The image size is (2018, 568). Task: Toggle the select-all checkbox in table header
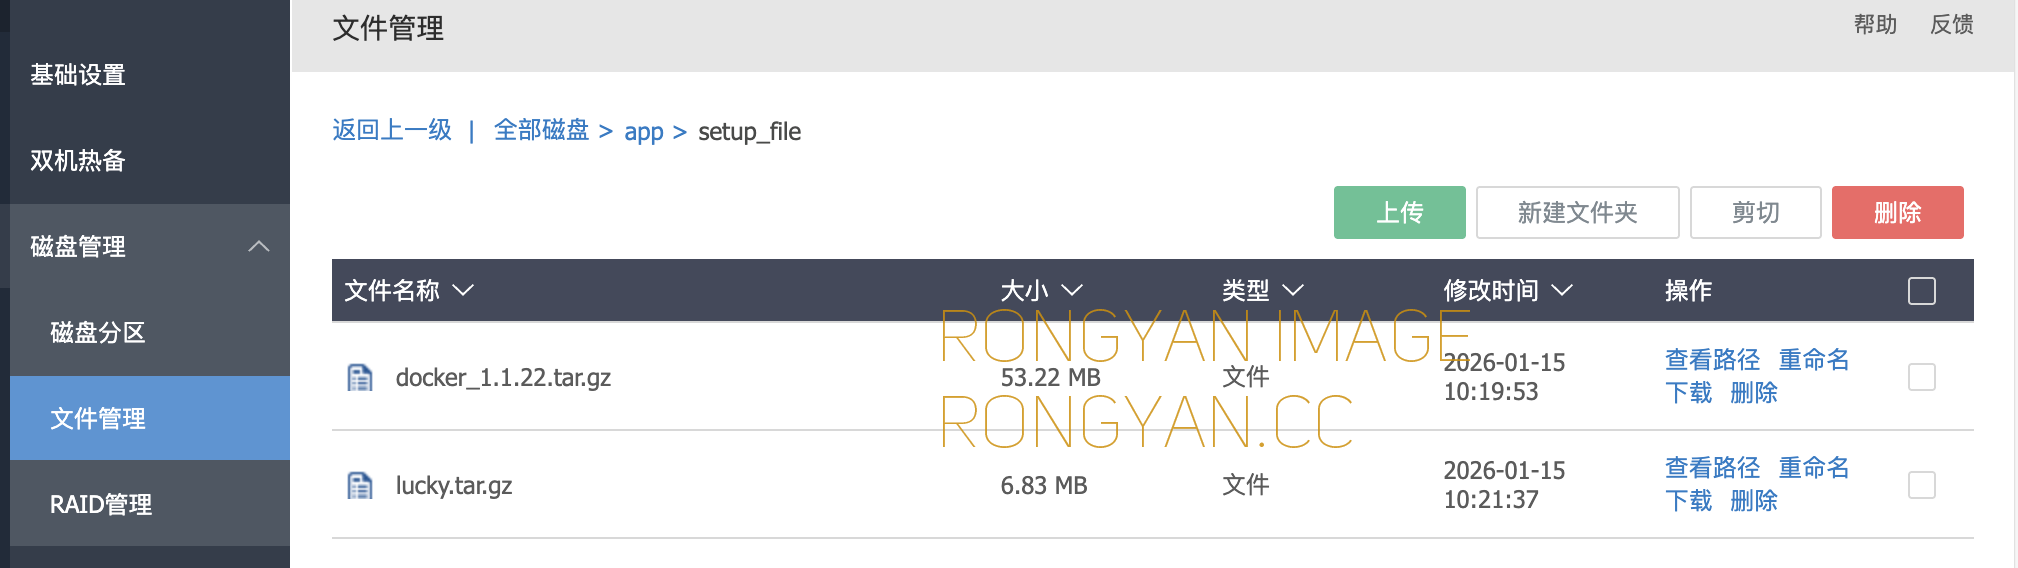pyautogui.click(x=1921, y=291)
